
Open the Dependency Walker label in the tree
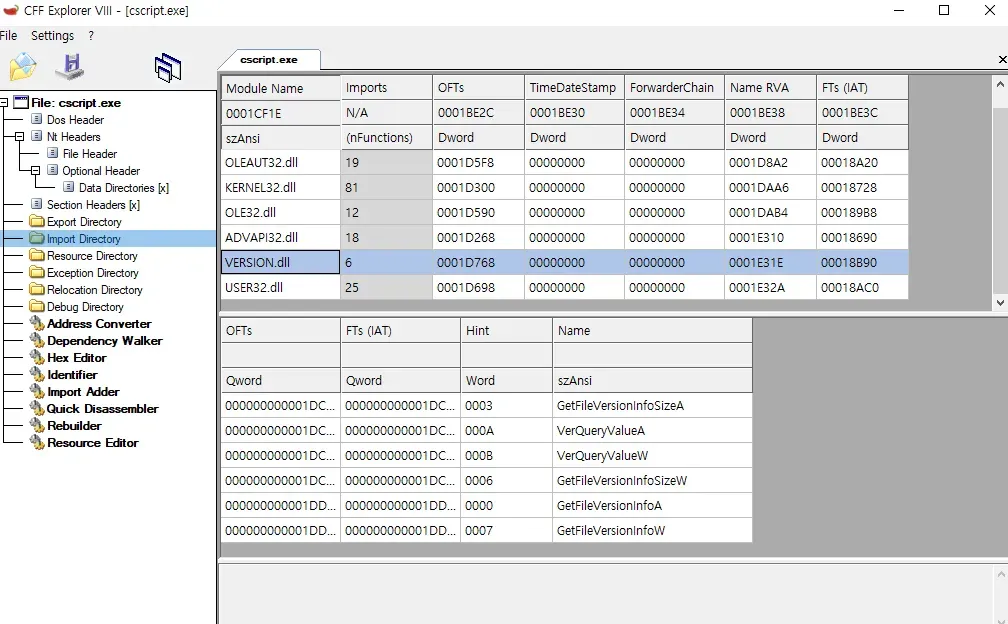point(105,341)
